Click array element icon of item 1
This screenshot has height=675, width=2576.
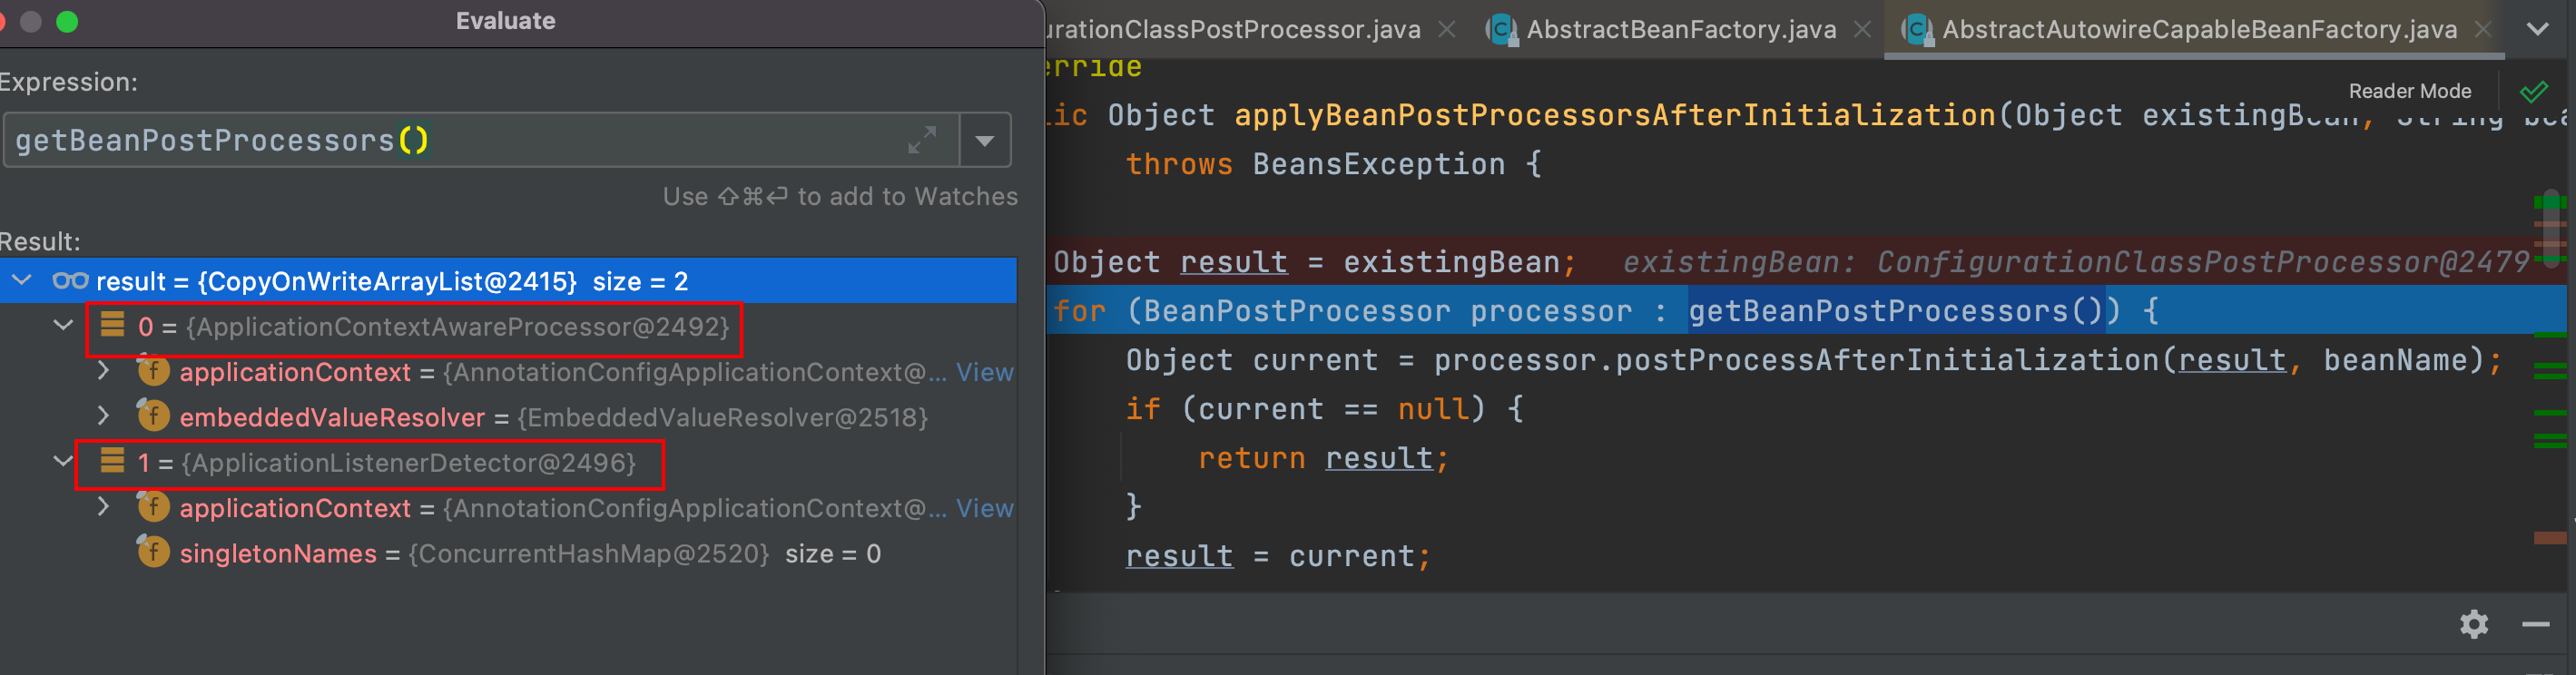(112, 460)
